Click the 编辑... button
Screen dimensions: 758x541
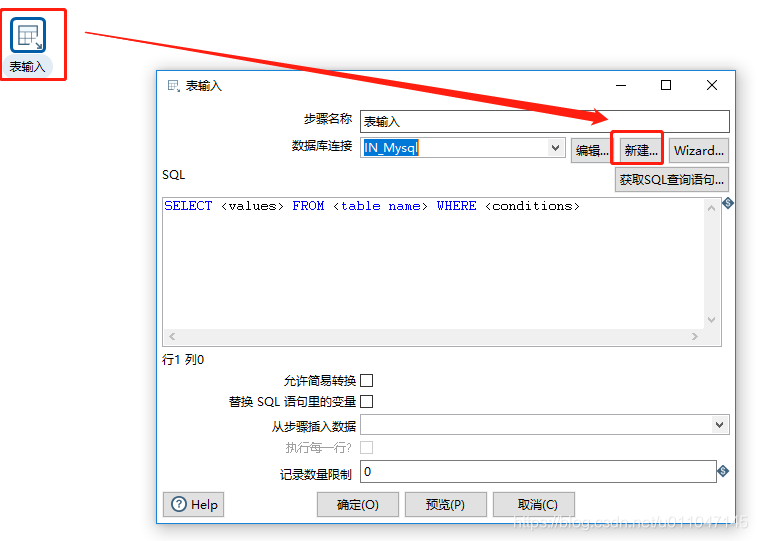[x=591, y=151]
